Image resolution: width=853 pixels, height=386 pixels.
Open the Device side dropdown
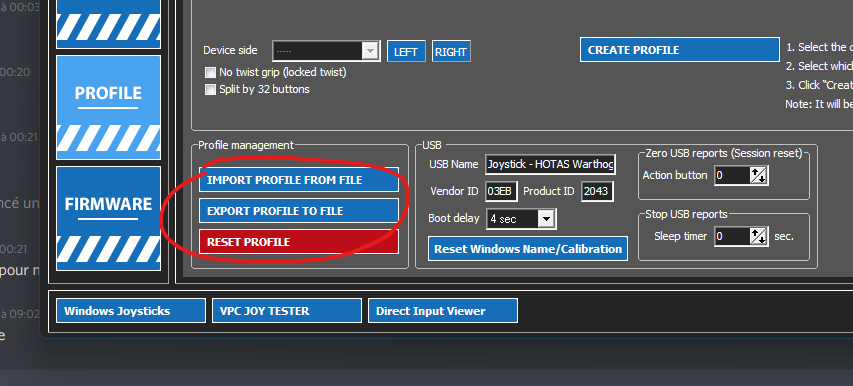pyautogui.click(x=326, y=51)
